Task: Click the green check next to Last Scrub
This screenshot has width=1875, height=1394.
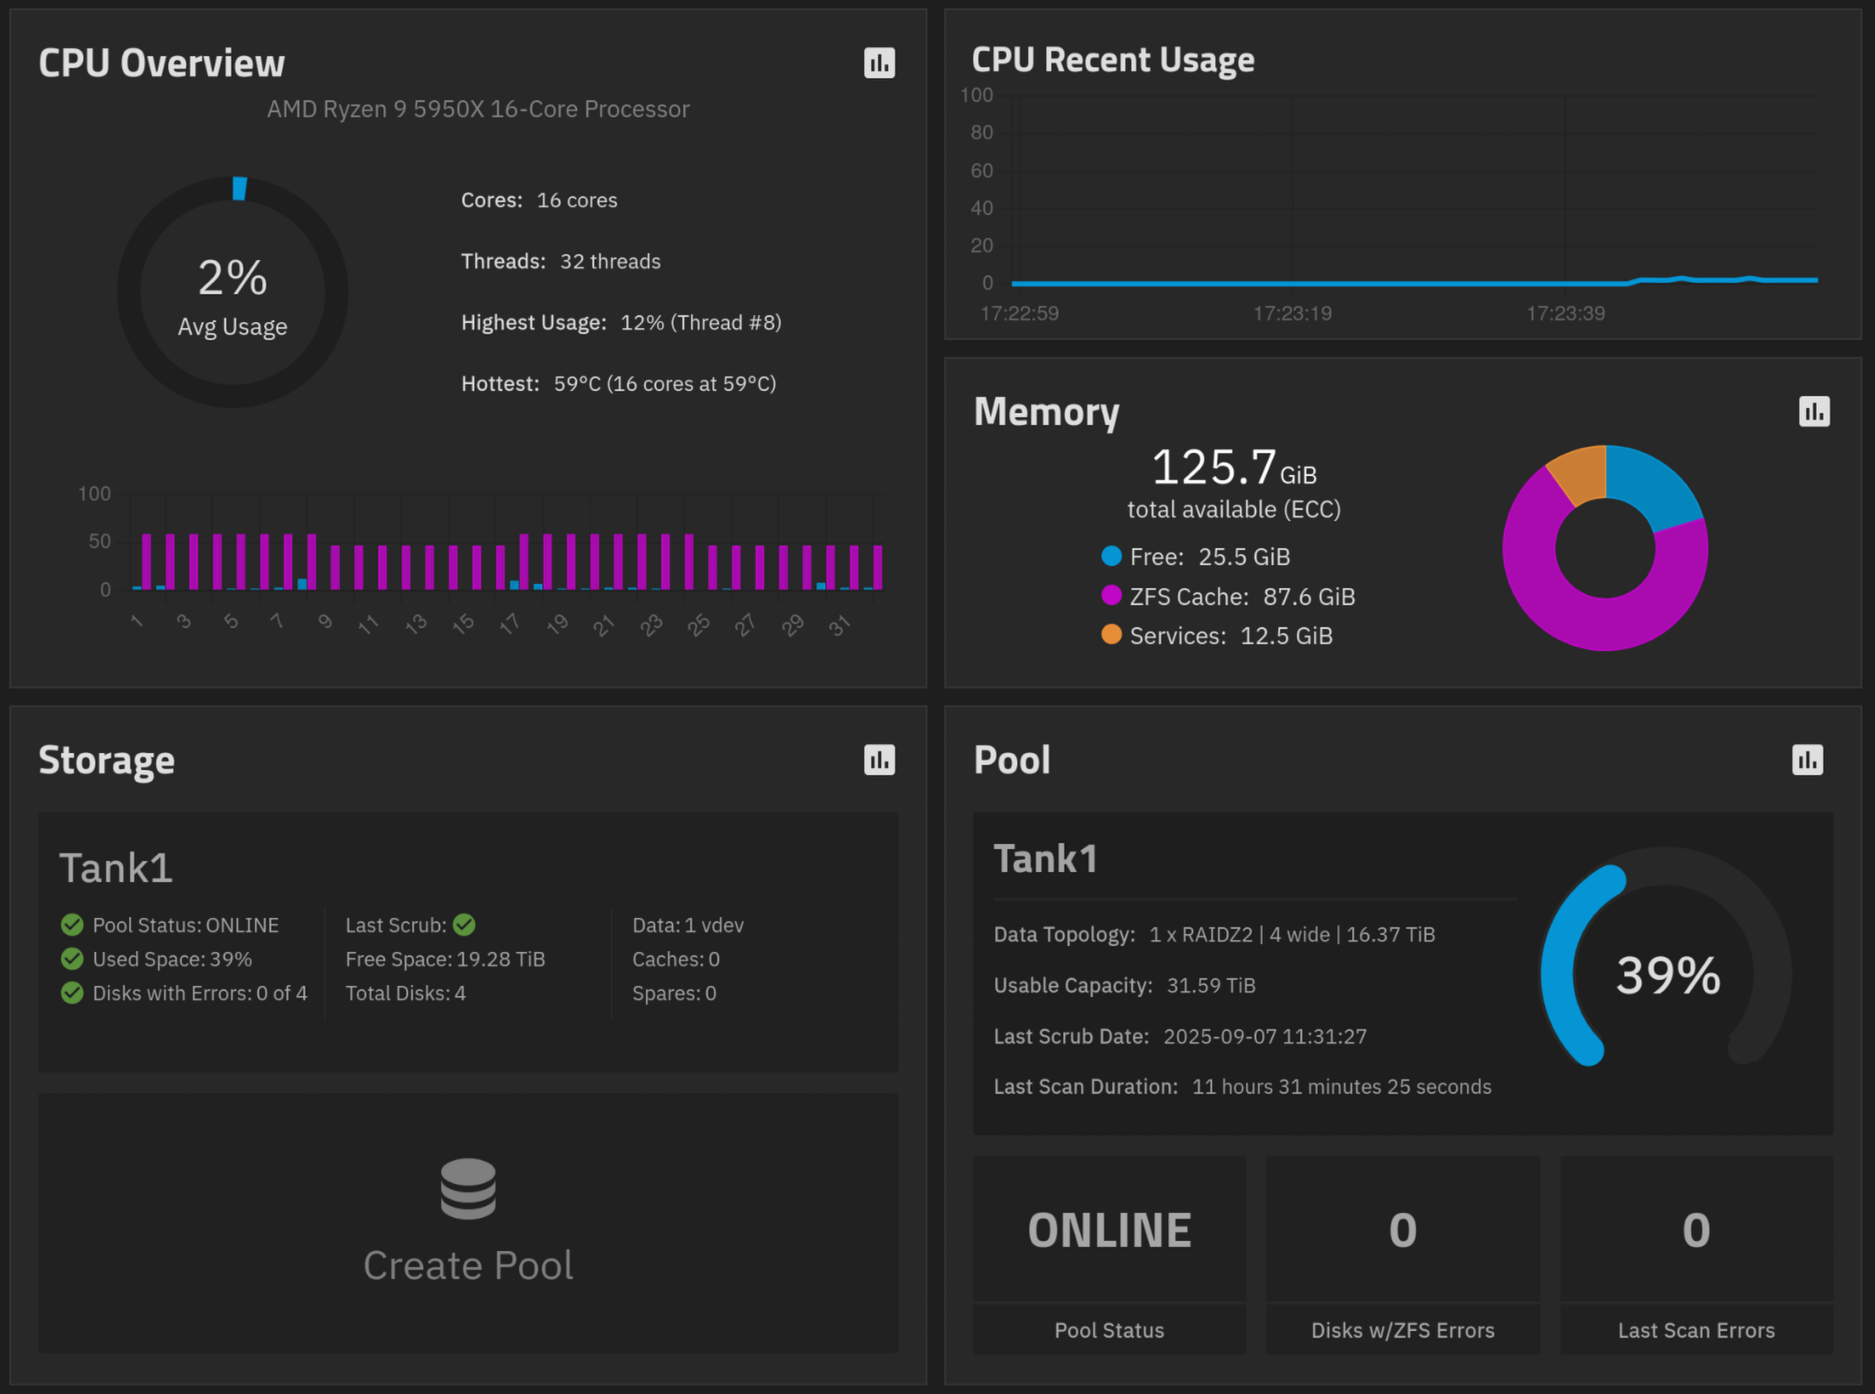Action: pyautogui.click(x=464, y=925)
